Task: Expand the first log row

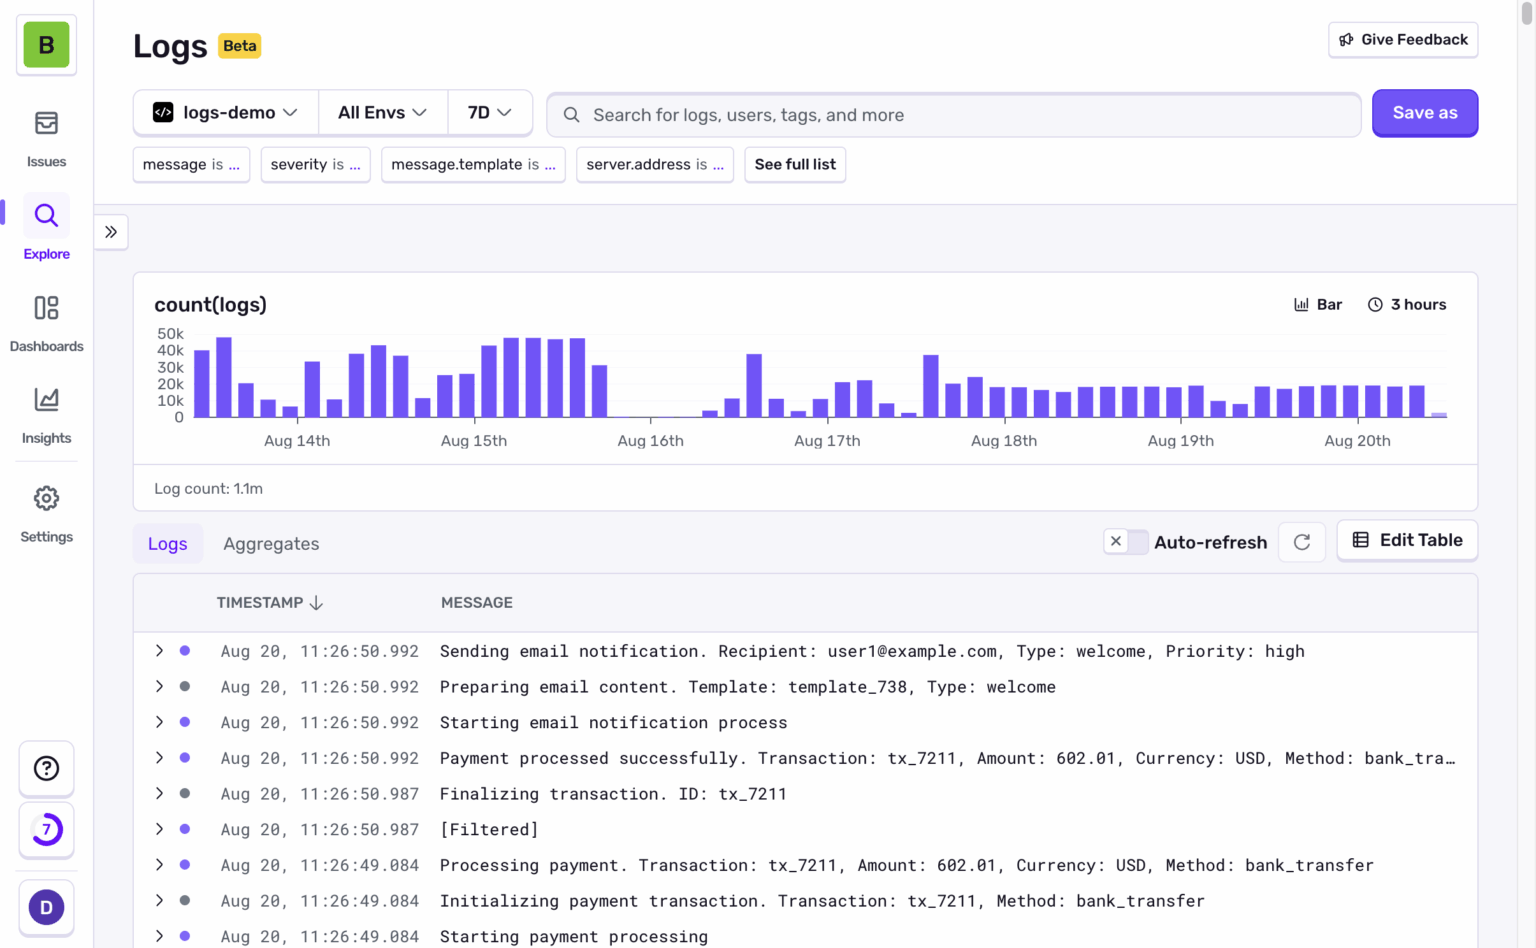Action: (x=158, y=651)
